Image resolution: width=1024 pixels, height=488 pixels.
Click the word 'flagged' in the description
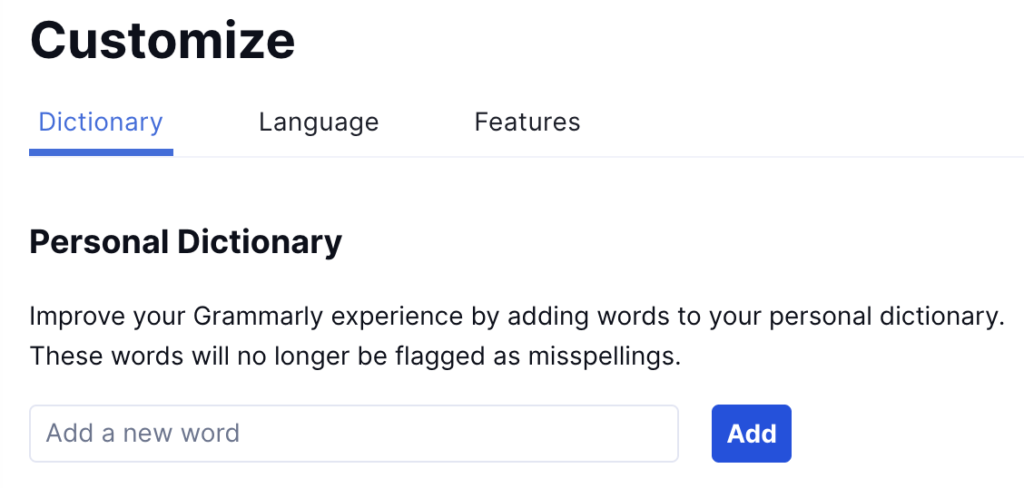click(455, 356)
